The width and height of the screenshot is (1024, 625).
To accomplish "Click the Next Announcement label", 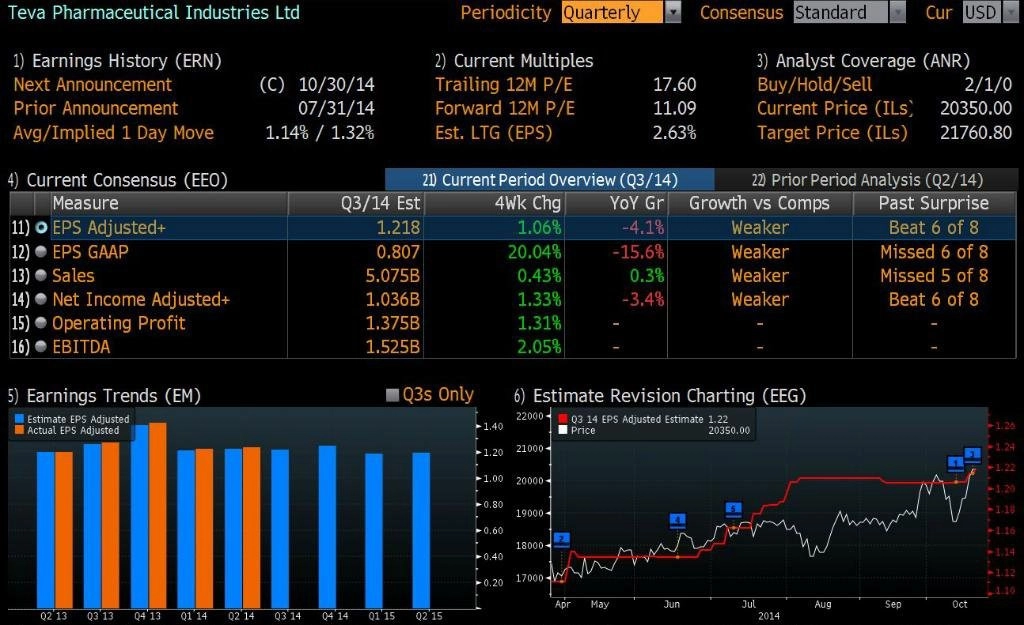I will click(93, 84).
